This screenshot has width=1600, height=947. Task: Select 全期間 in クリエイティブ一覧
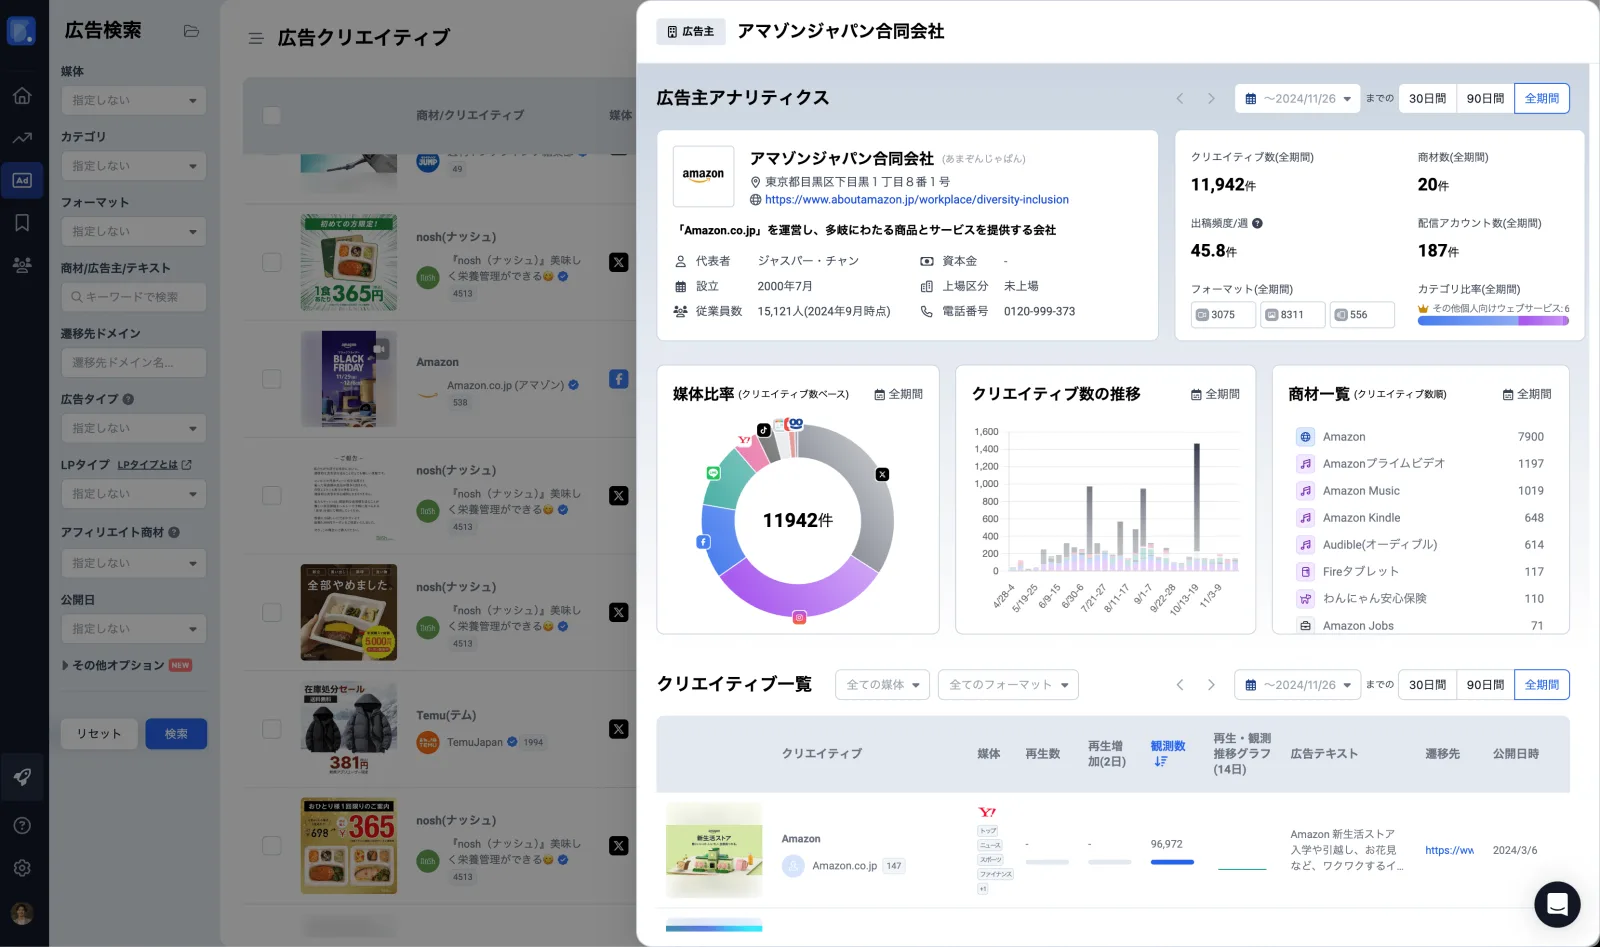tap(1542, 685)
